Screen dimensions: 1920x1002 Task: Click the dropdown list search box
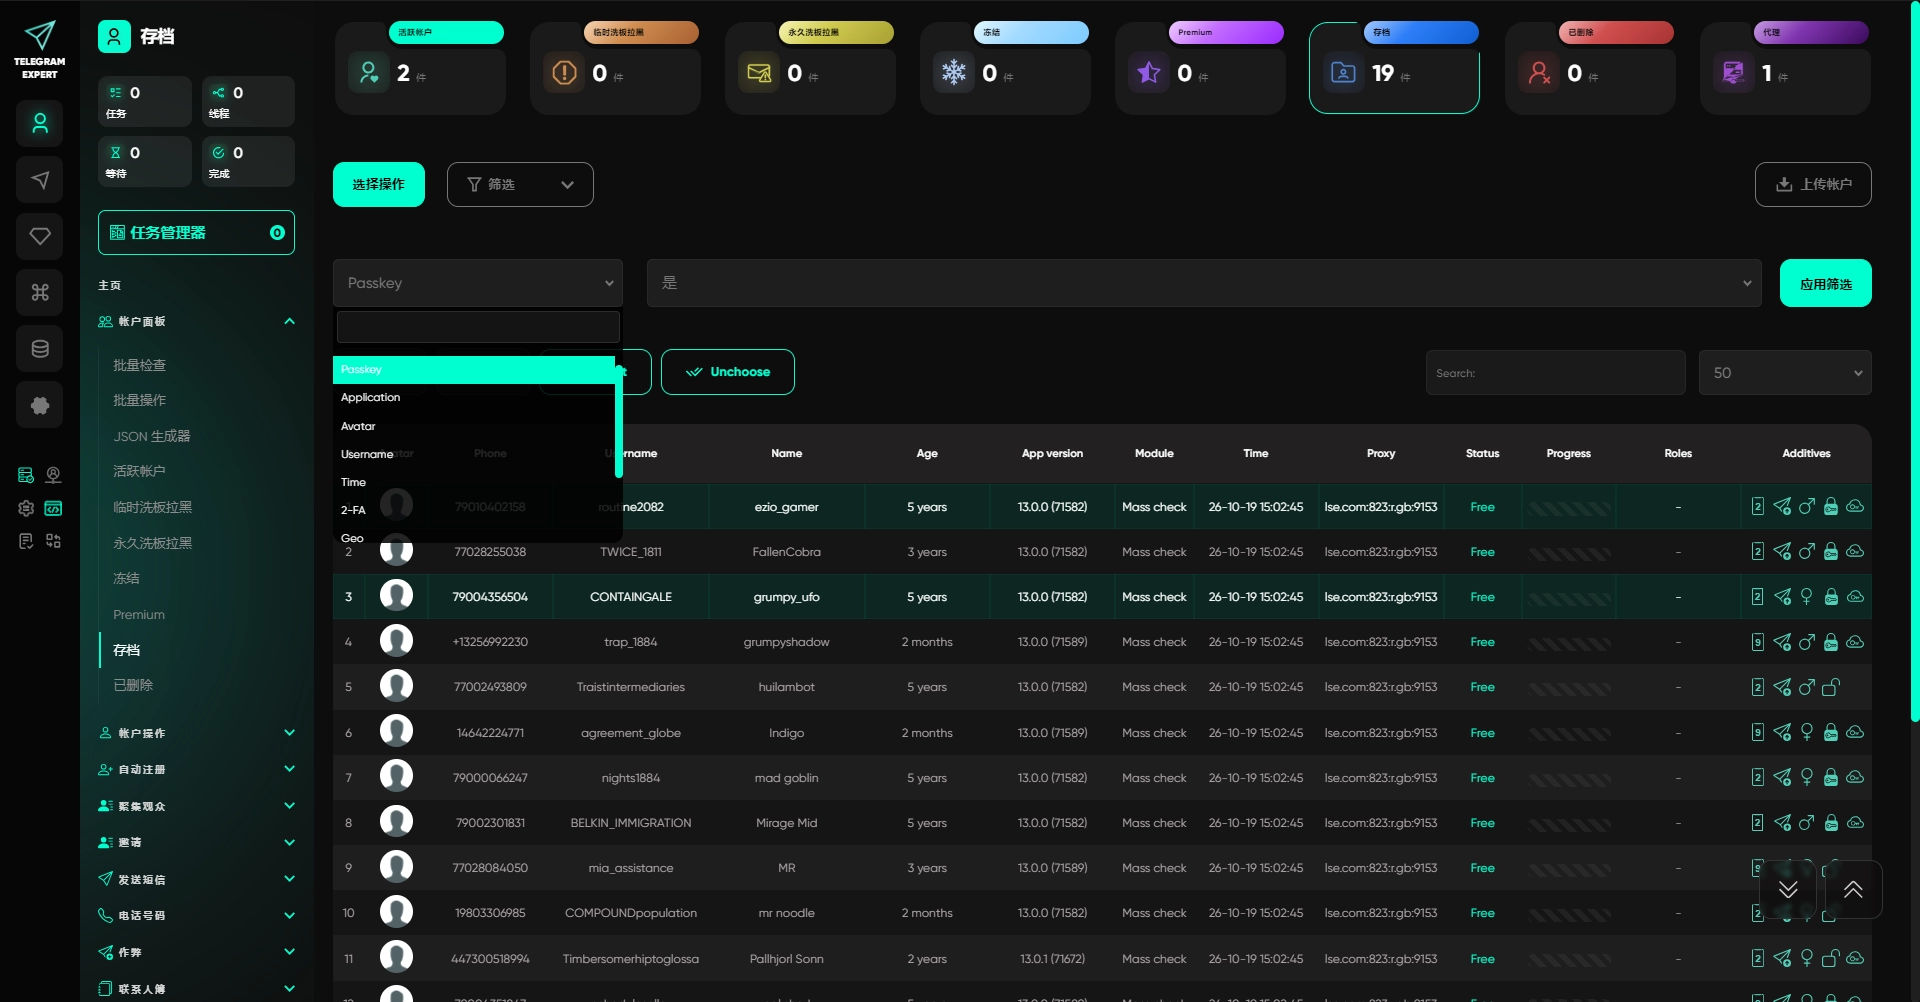[x=478, y=327]
